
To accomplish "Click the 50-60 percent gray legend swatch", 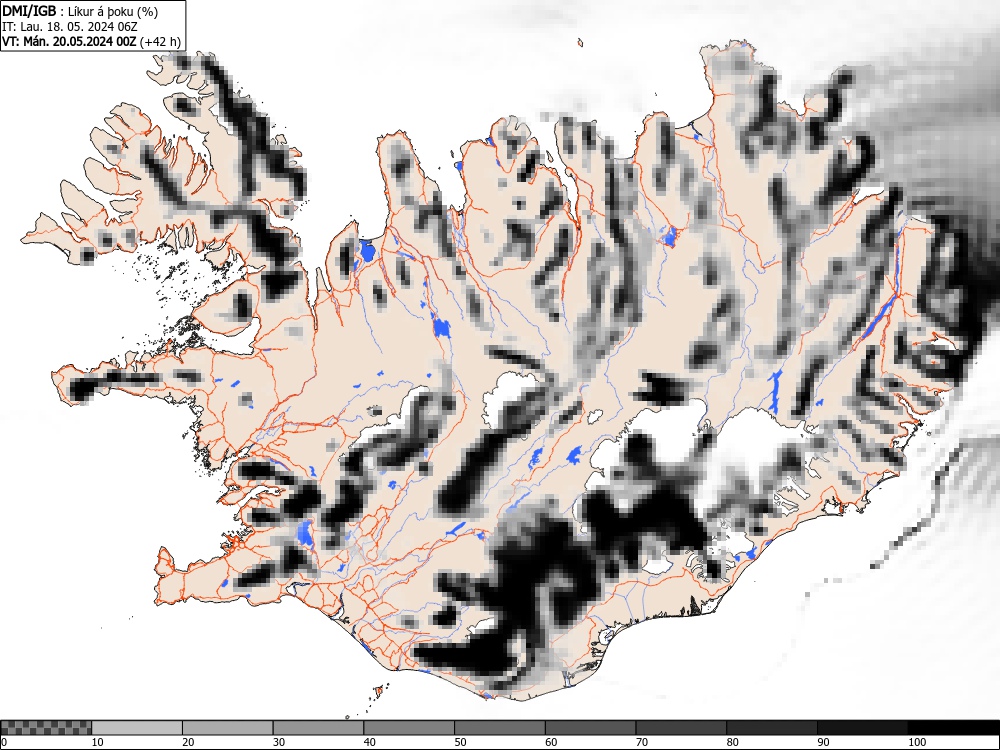I will click(499, 728).
